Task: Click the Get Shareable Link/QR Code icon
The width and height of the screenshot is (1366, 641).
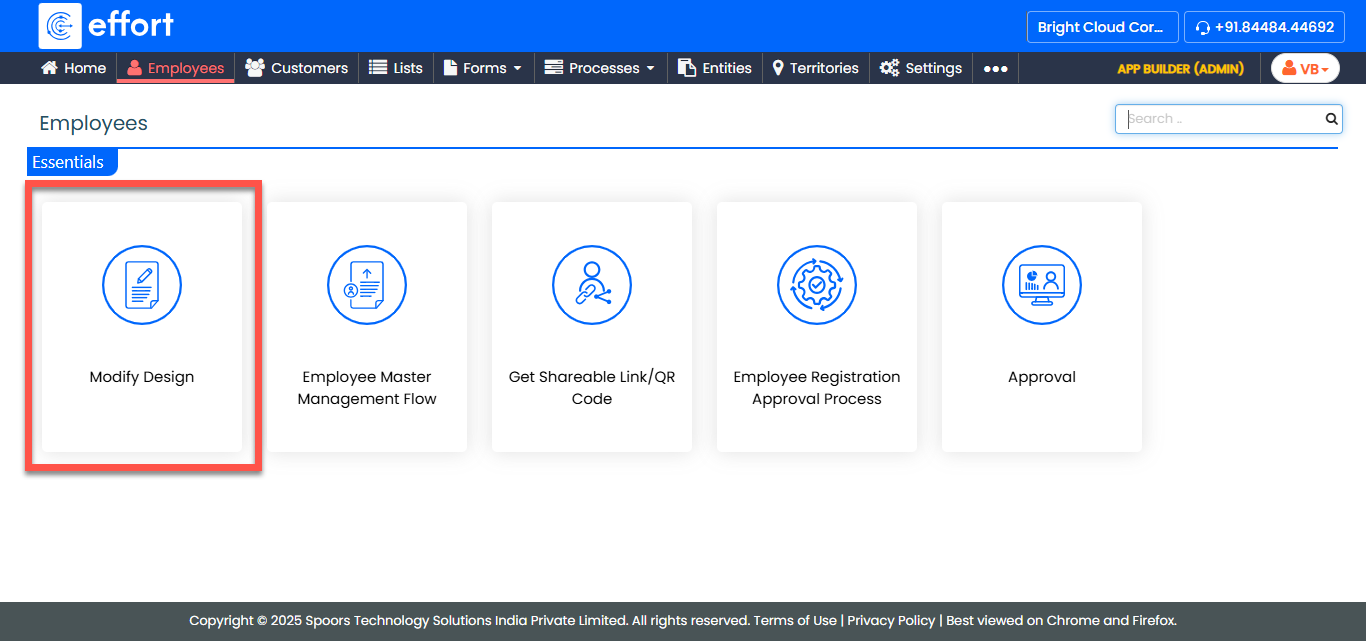Action: tap(592, 285)
